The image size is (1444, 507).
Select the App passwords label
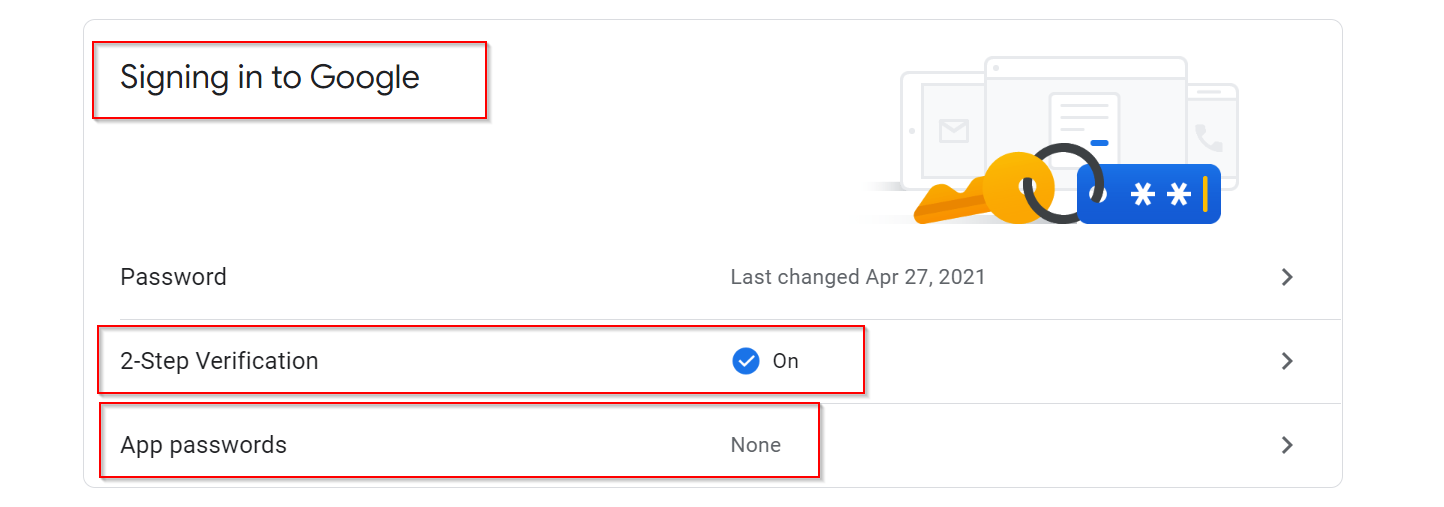click(203, 445)
